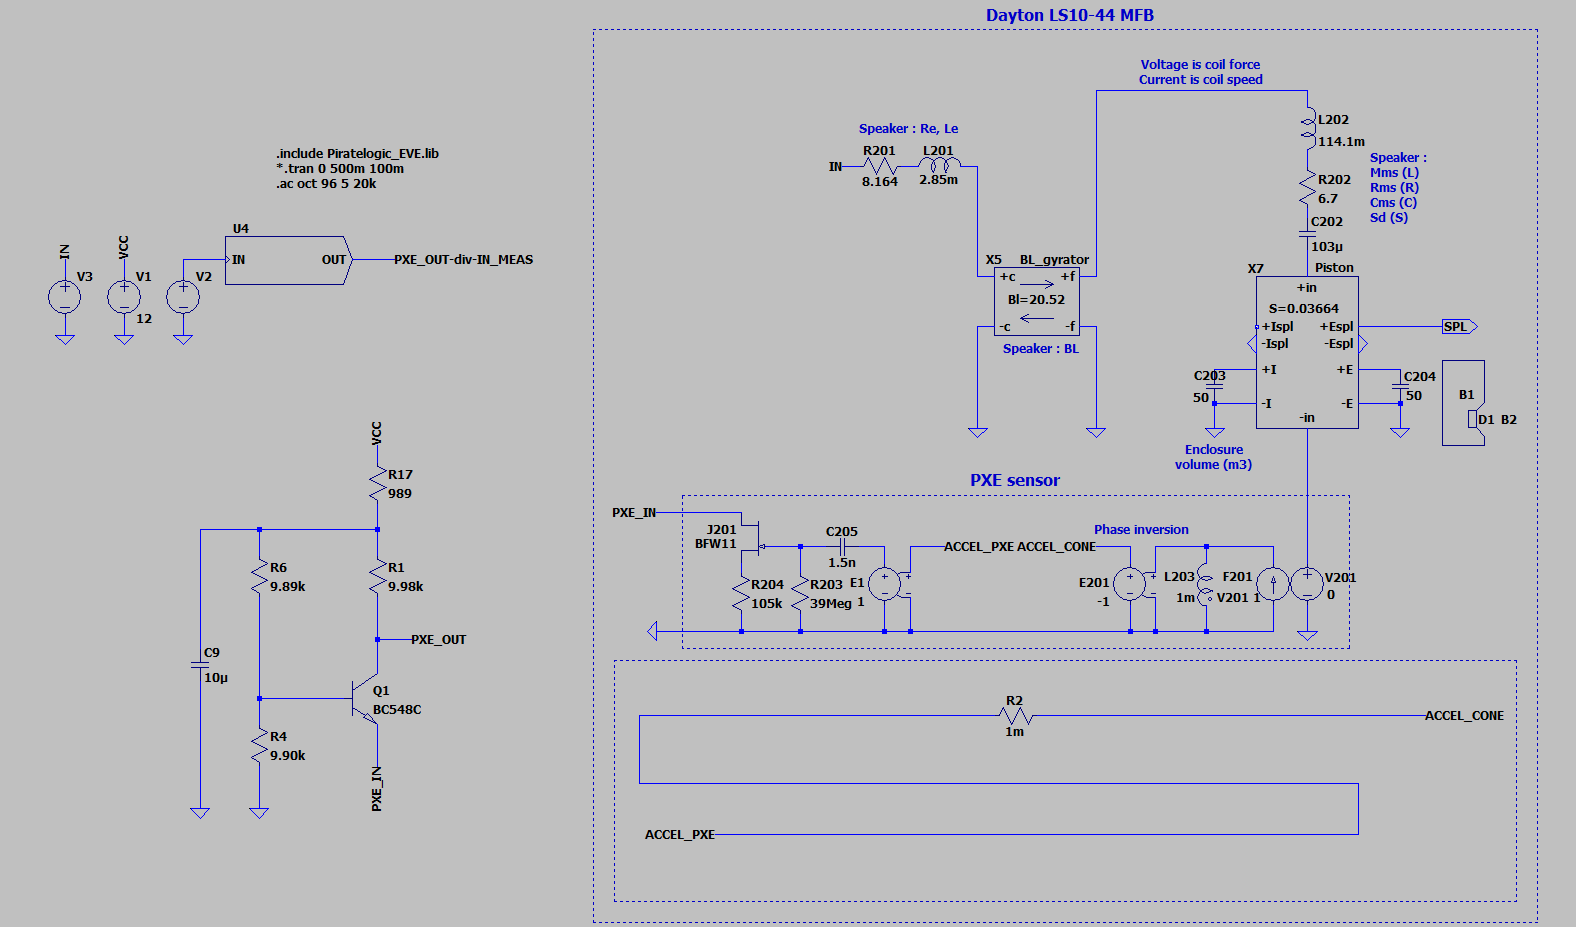Click the 'Voltage is coil force' comment
This screenshot has height=927, width=1576.
pos(1200,64)
